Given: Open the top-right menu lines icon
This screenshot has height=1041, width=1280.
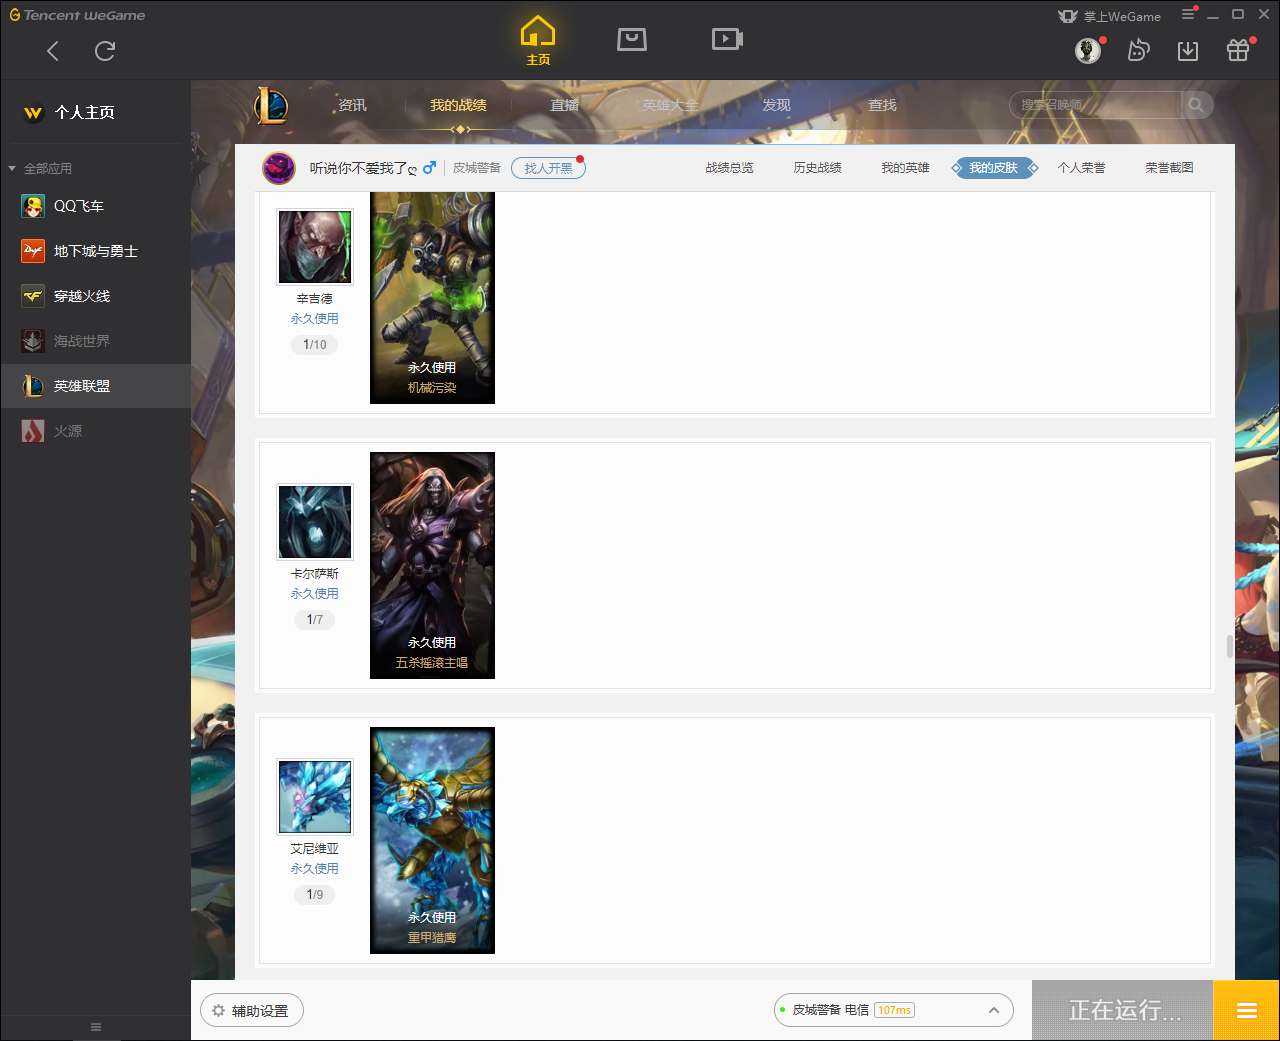Looking at the screenshot, I should coord(1188,15).
